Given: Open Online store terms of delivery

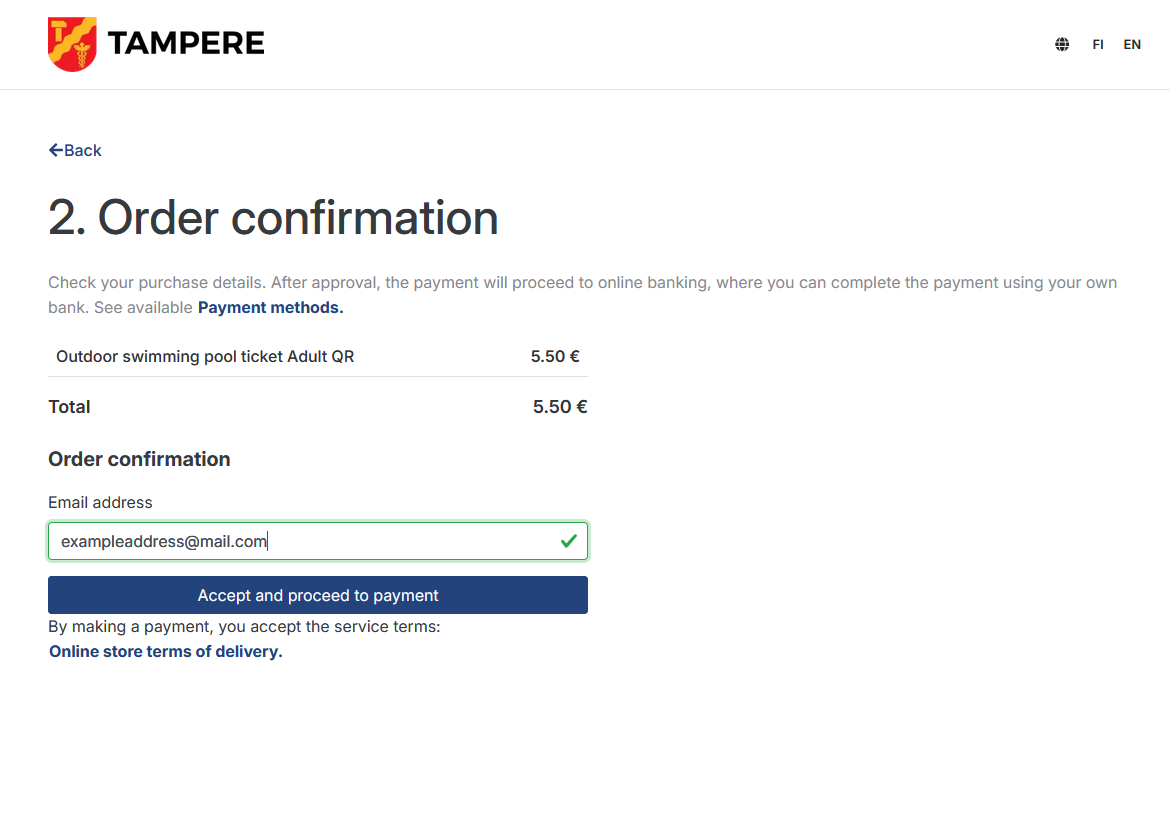Looking at the screenshot, I should coord(166,652).
